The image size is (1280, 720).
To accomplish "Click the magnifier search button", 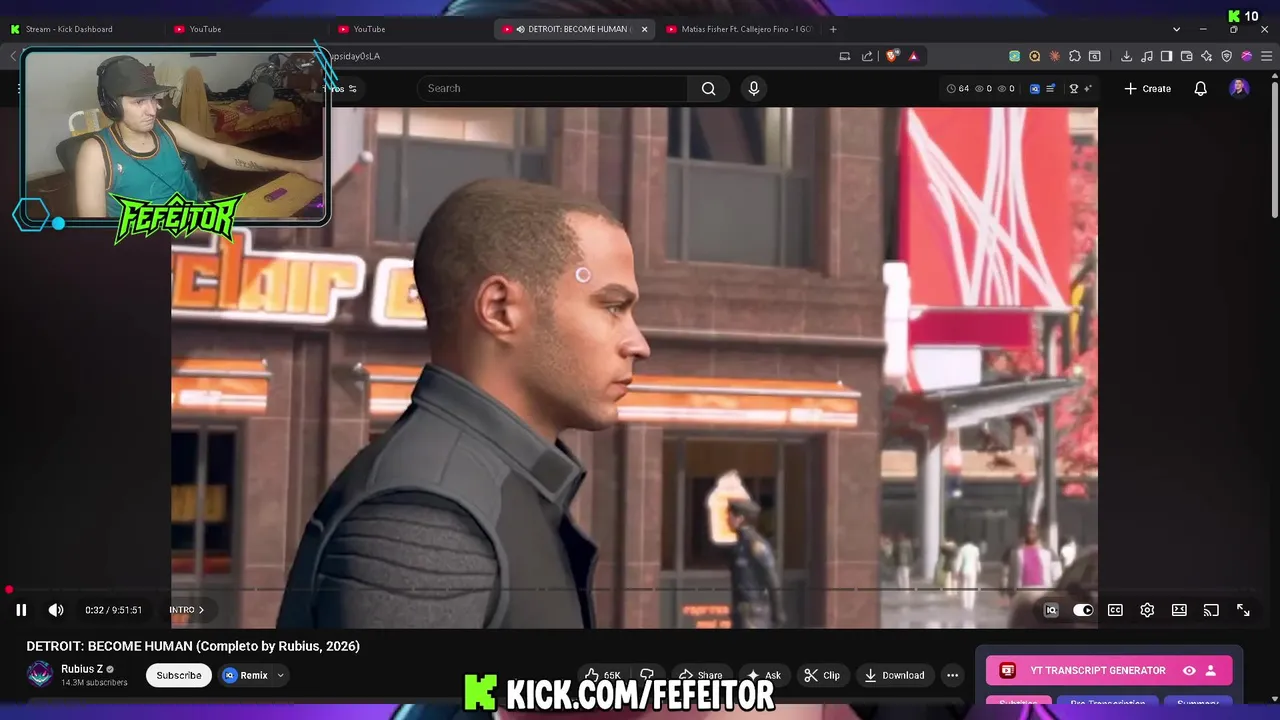I will (708, 88).
